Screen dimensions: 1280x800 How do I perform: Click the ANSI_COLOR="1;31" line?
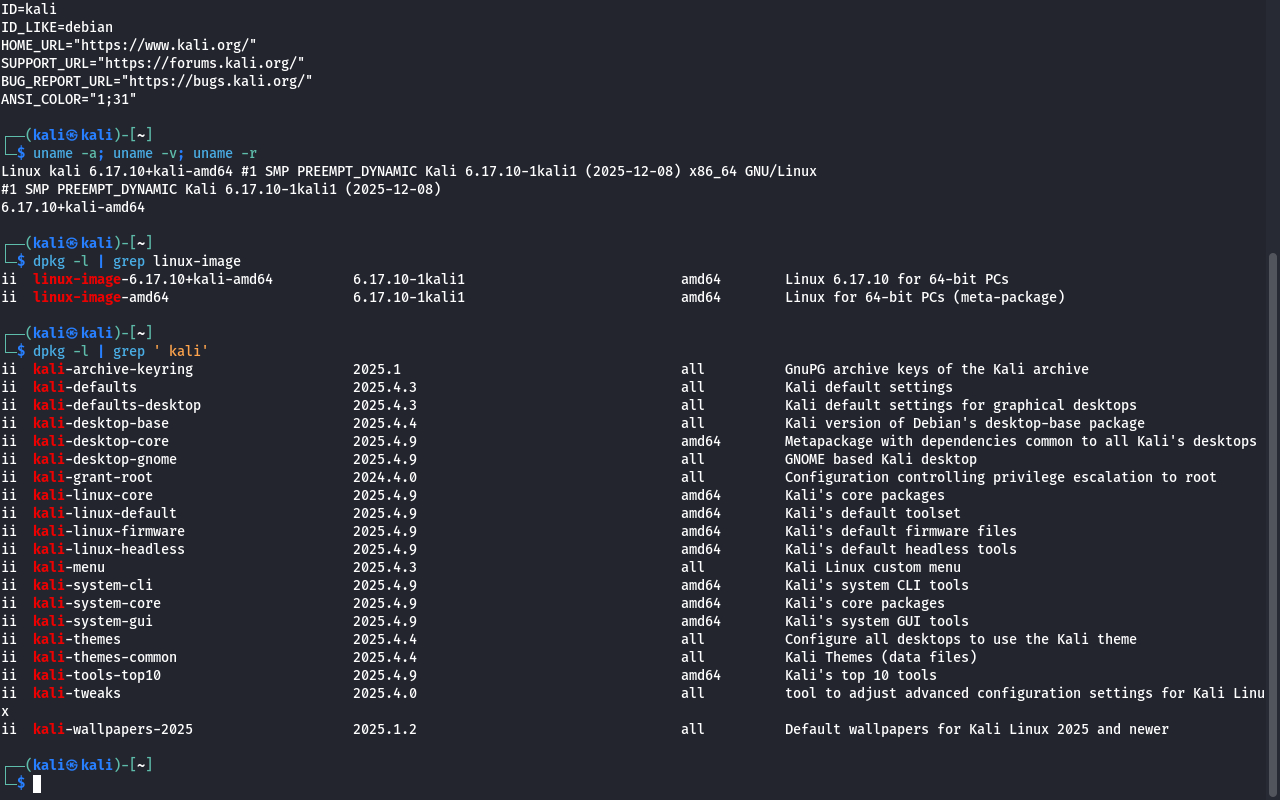tap(69, 99)
